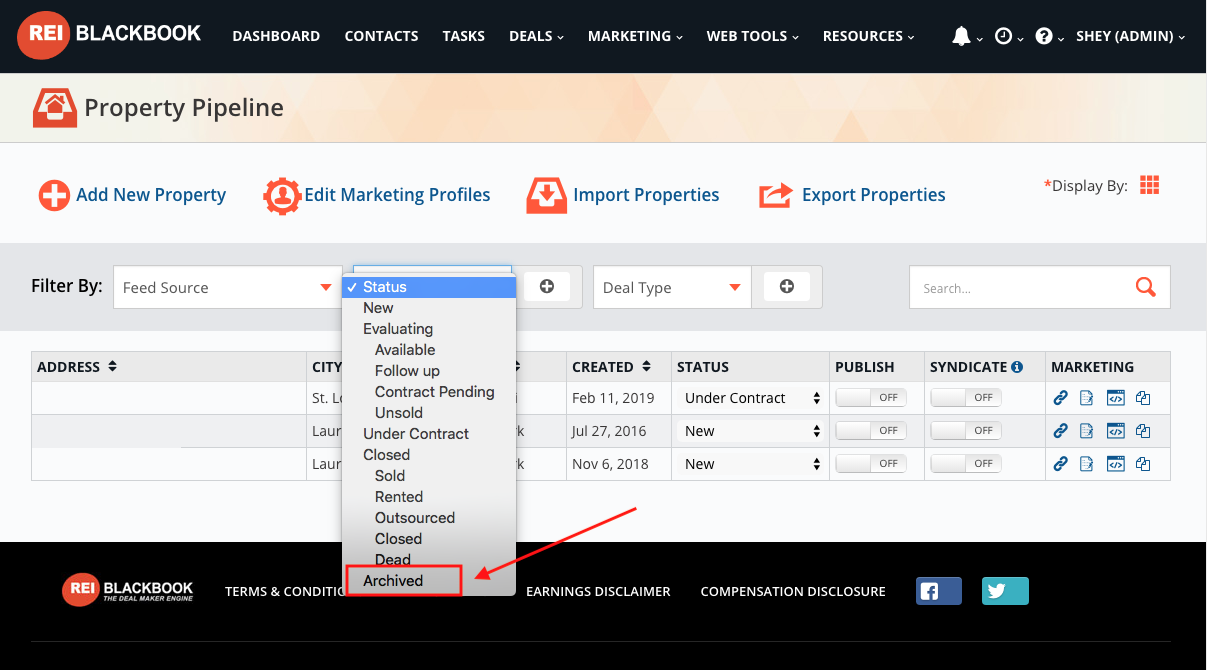
Task: Go to Dashboard in the navigation bar
Action: pyautogui.click(x=276, y=36)
